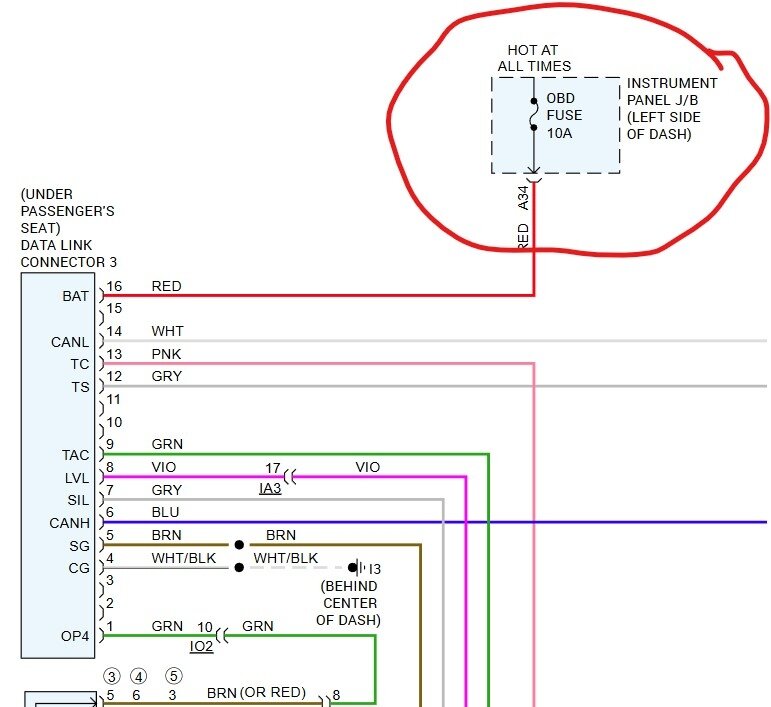This screenshot has height=707, width=771.
Task: Click the GRN wire label at pin 9
Action: 167,444
